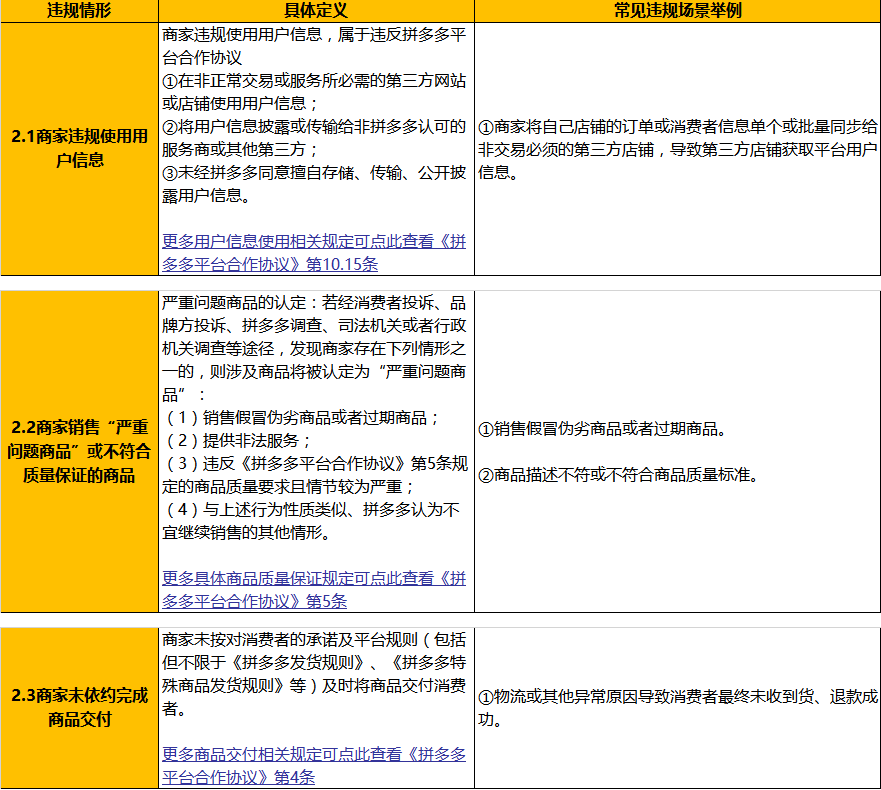The image size is (881, 790).
Task: Click the line '②将用户信息披露或传输给非拼多多认可的'
Action: coord(314,127)
